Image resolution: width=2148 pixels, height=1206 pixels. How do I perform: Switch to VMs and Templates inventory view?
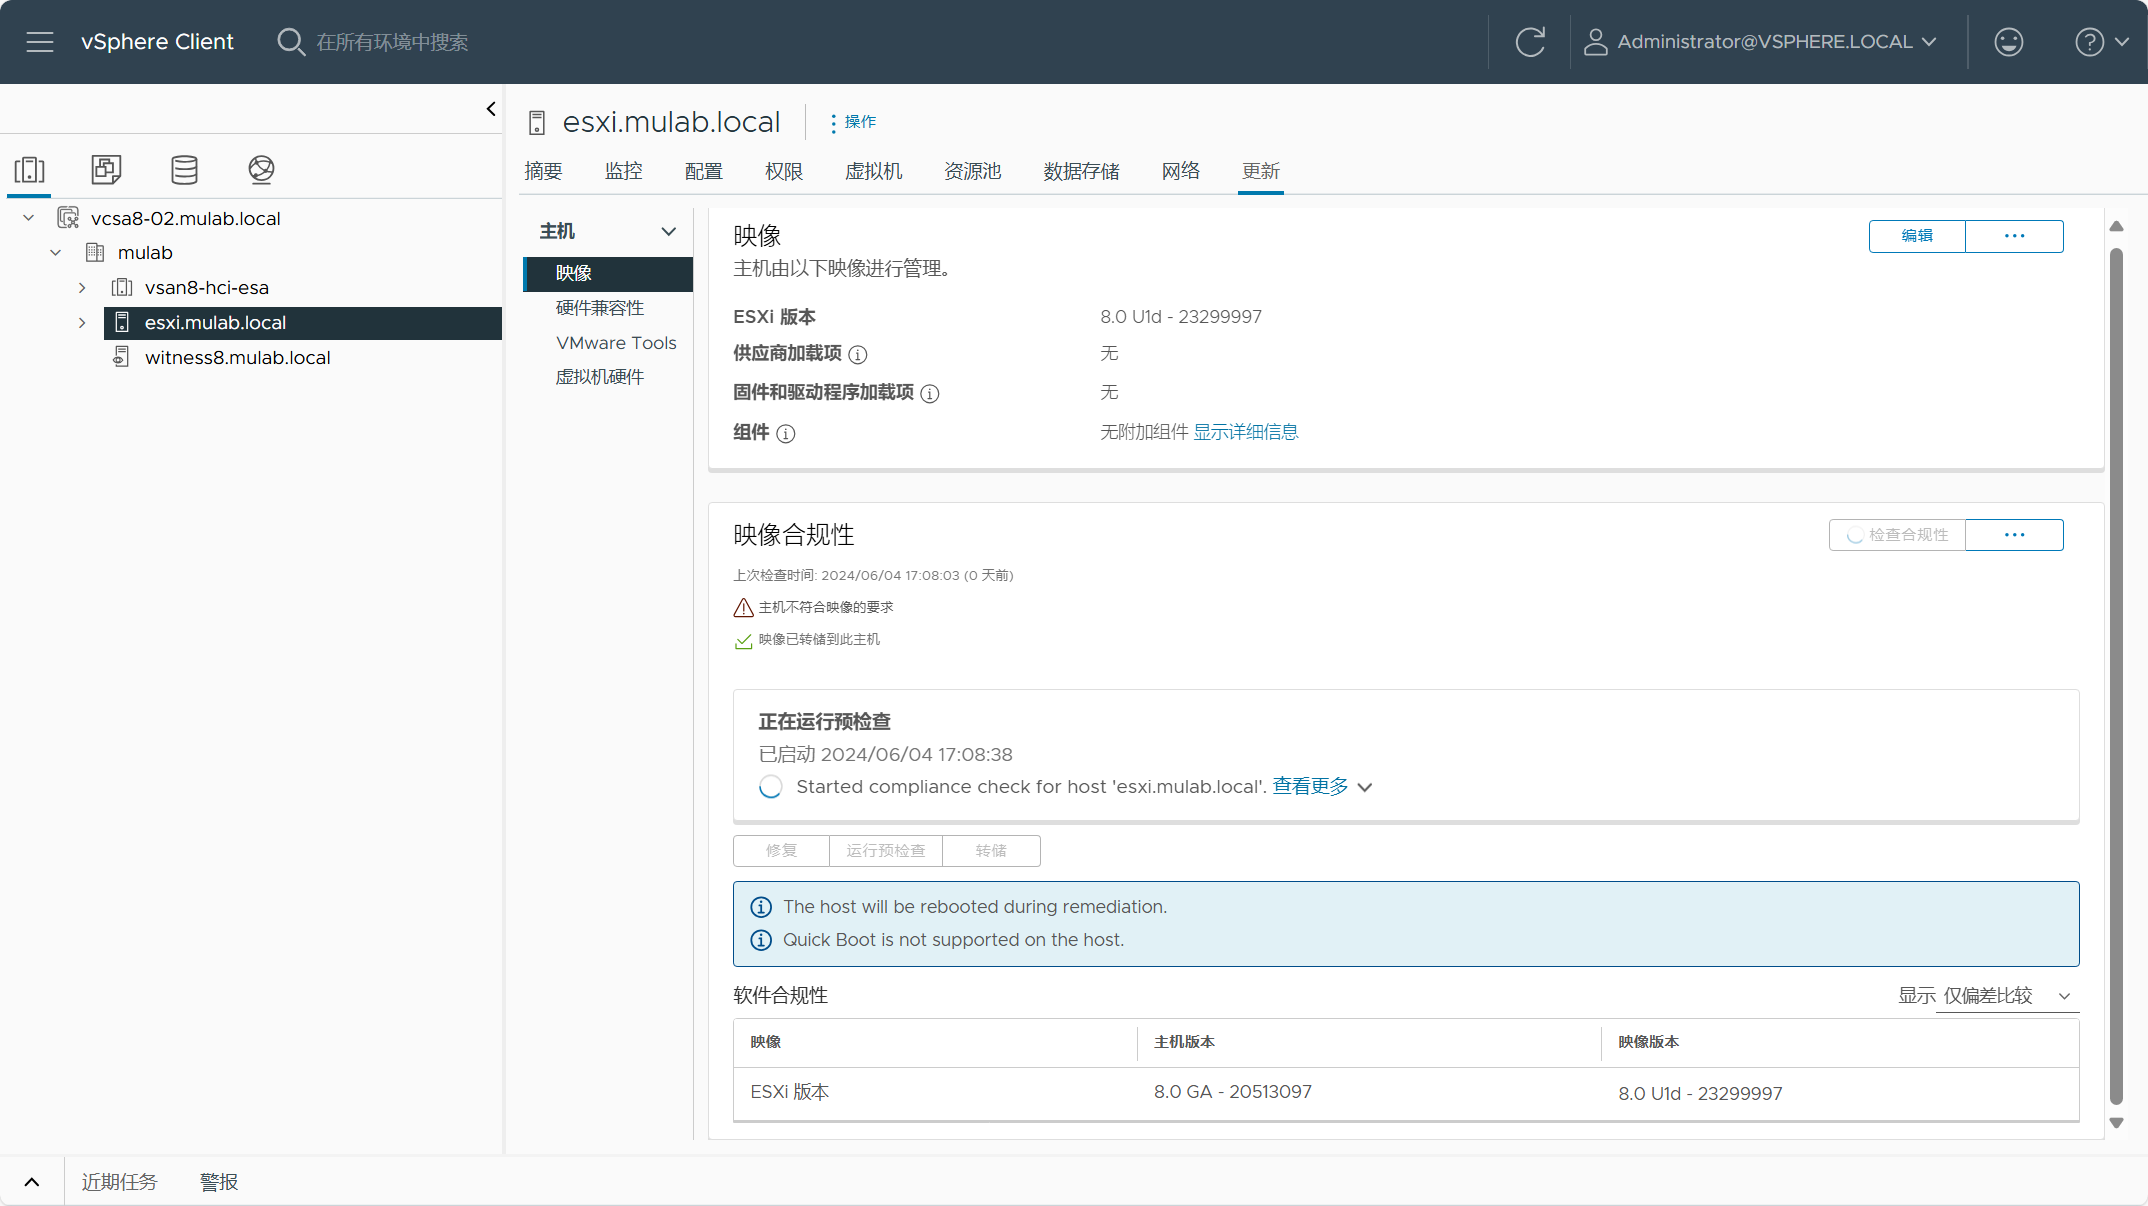click(x=106, y=170)
